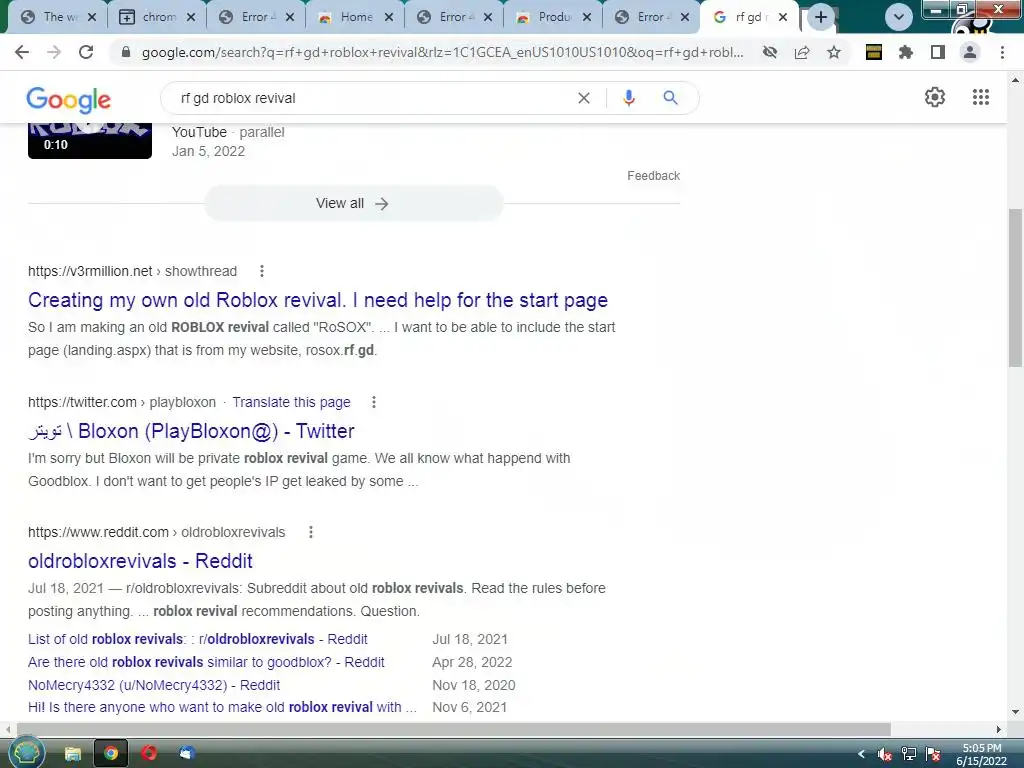
Task: Submit search with magnifier icon
Action: [670, 98]
